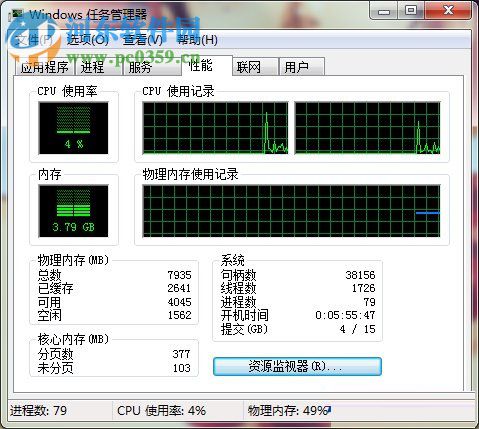Click the 未分页 value 103

point(181,368)
